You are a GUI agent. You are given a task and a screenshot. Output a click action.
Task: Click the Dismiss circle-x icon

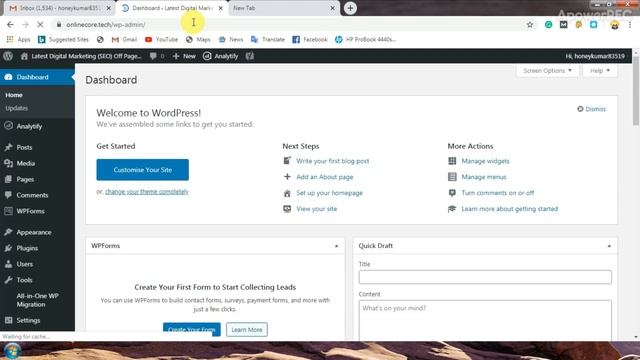pos(580,109)
